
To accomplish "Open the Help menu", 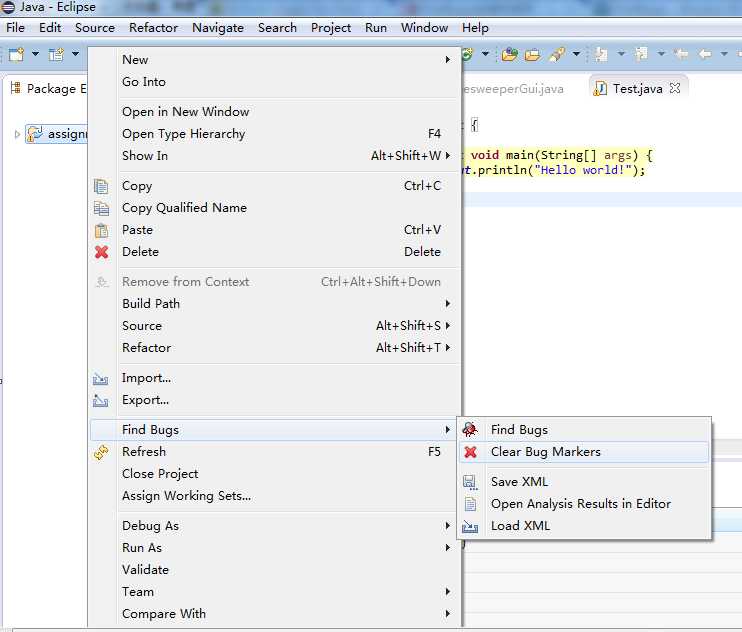I will coord(475,28).
